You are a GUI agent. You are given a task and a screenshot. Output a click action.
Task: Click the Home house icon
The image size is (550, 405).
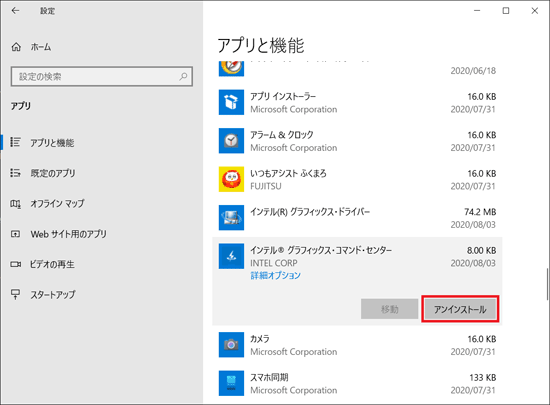coord(16,47)
